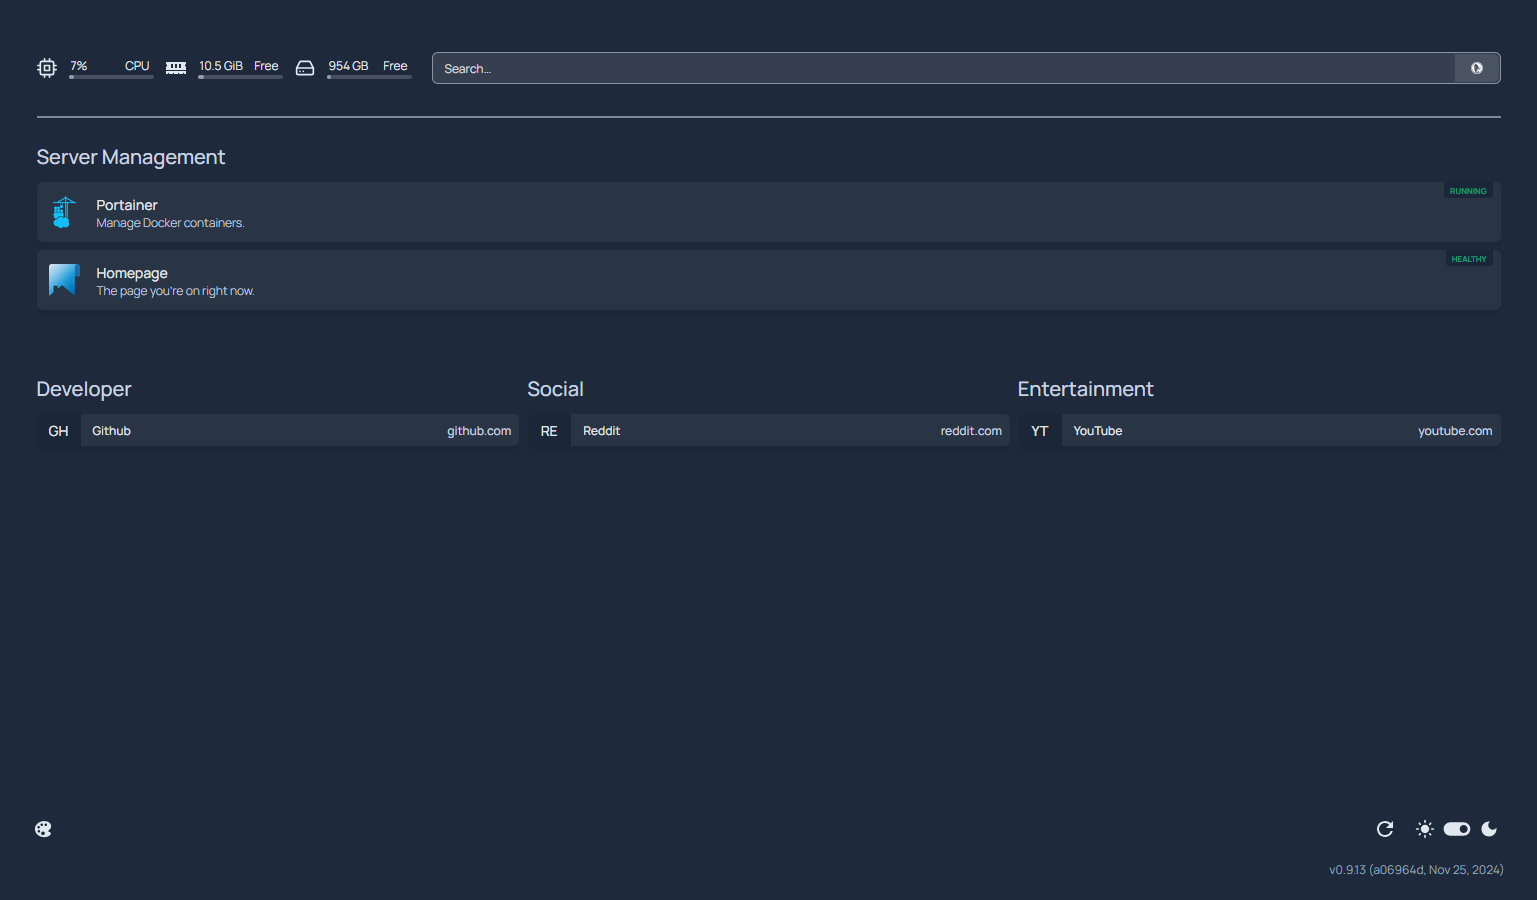Viewport: 1537px width, 900px height.
Task: Select the search provider icon in the searchbar
Action: click(1476, 68)
